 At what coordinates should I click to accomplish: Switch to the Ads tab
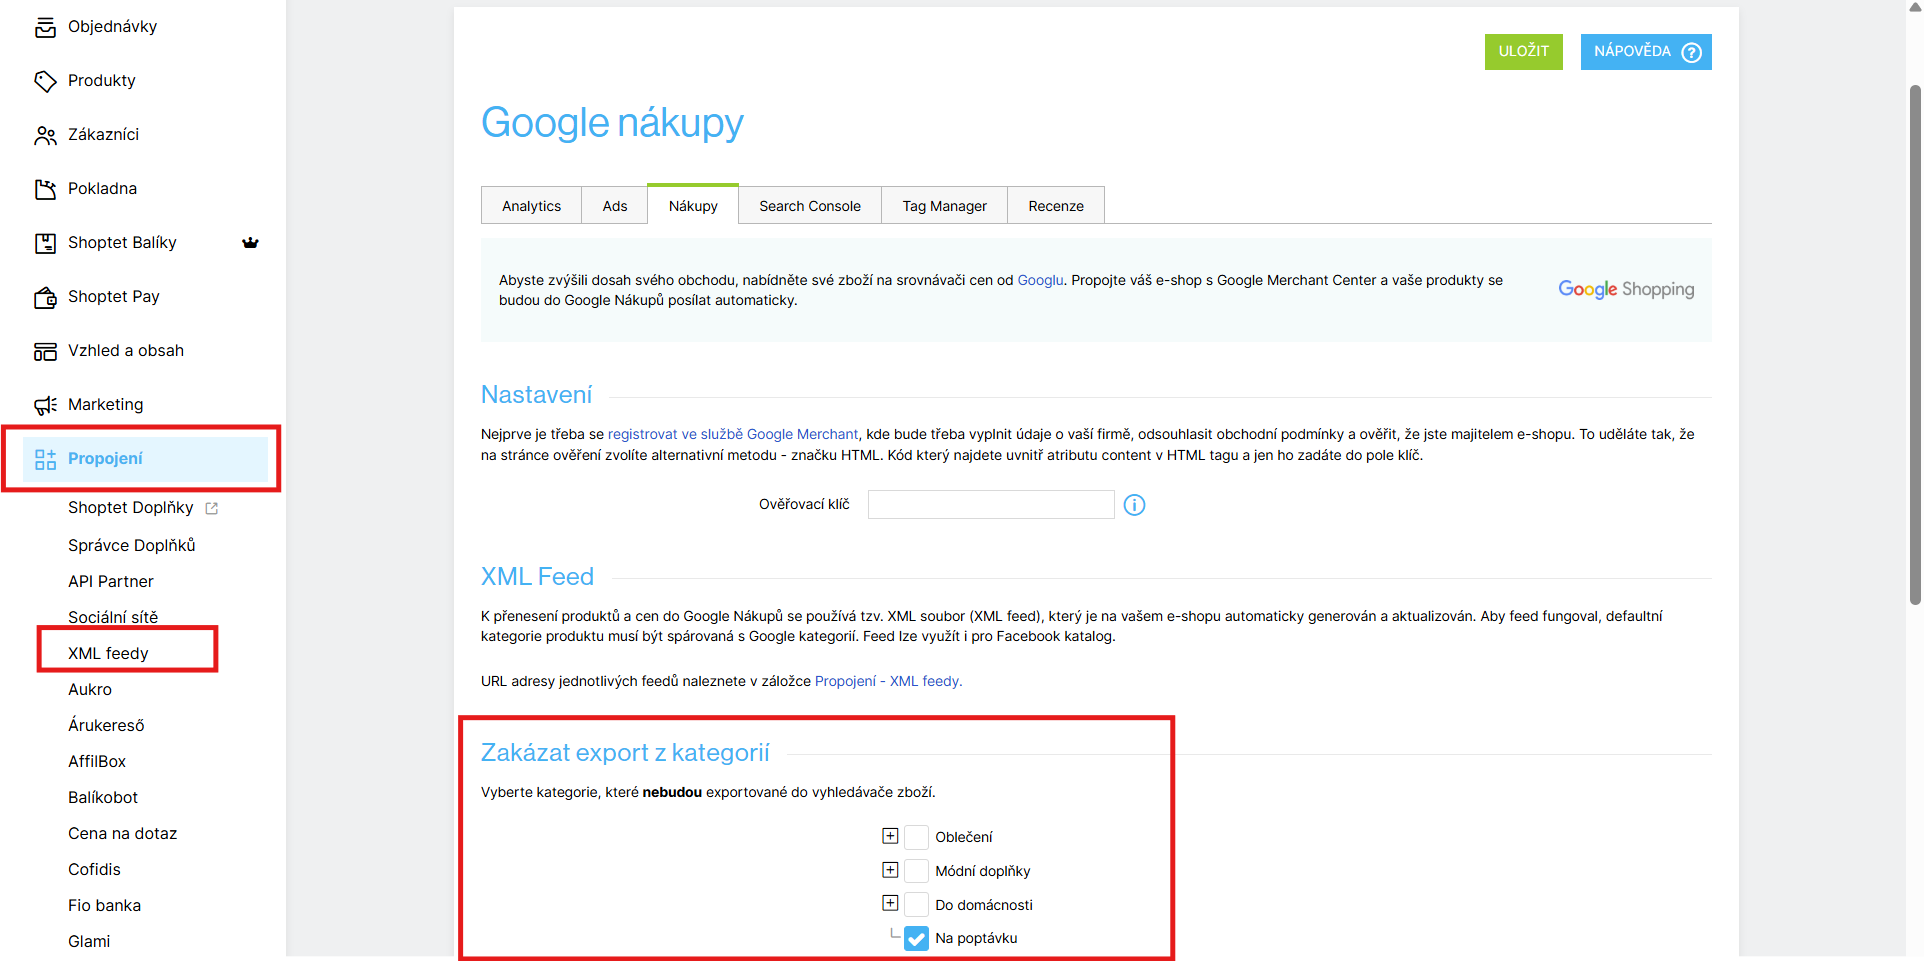(614, 206)
